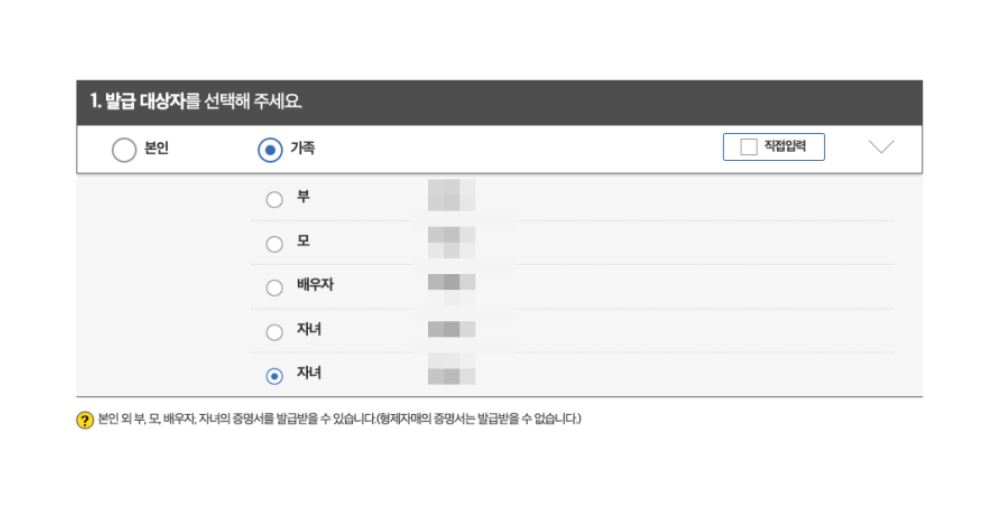Choose the 배우자 radio option
This screenshot has height=511, width=997.
tap(274, 287)
